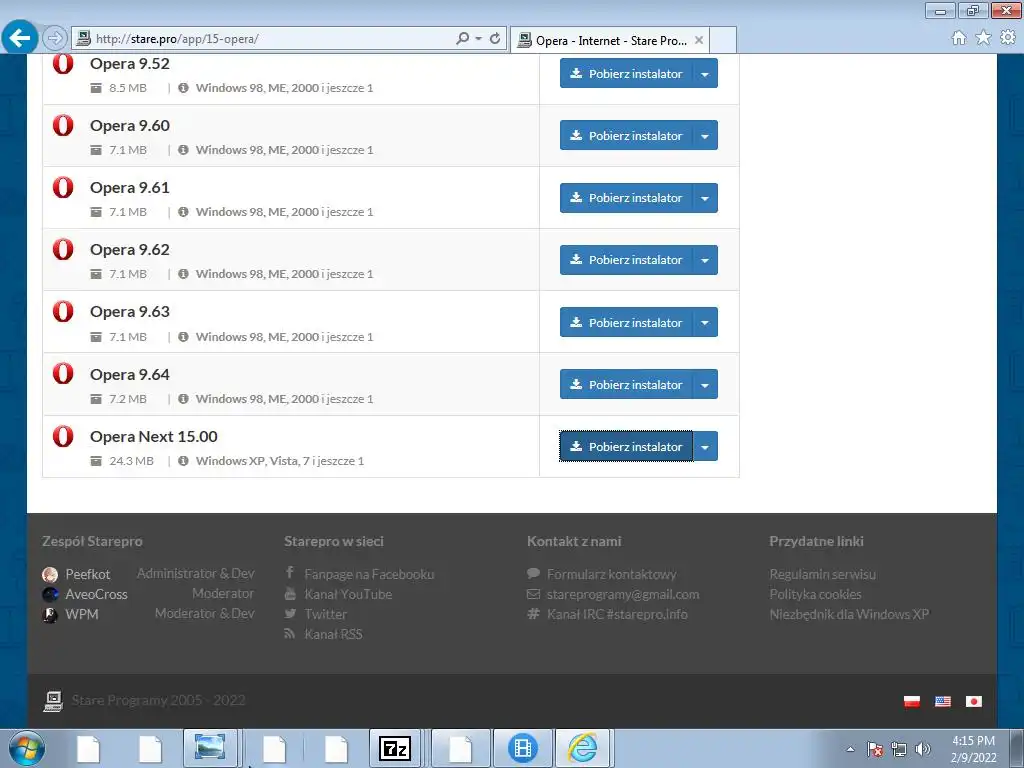Show hidden tray icons arrow
Image resolution: width=1024 pixels, height=768 pixels.
(850, 749)
